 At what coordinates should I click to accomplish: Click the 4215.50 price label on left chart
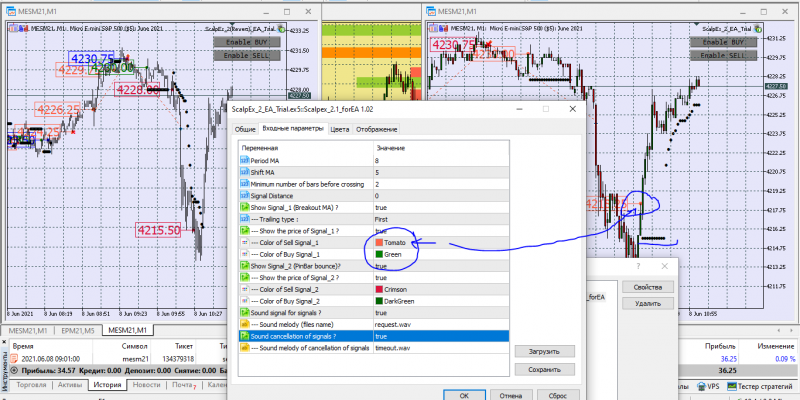[159, 230]
